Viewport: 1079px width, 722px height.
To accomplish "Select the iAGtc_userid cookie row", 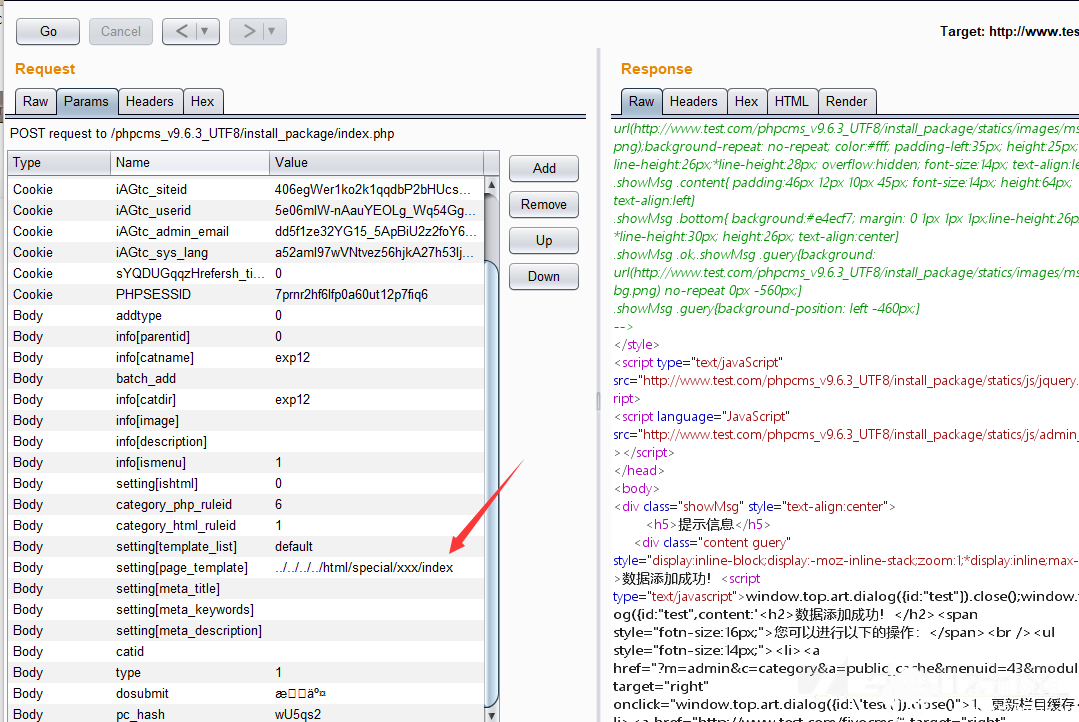I will coord(246,211).
